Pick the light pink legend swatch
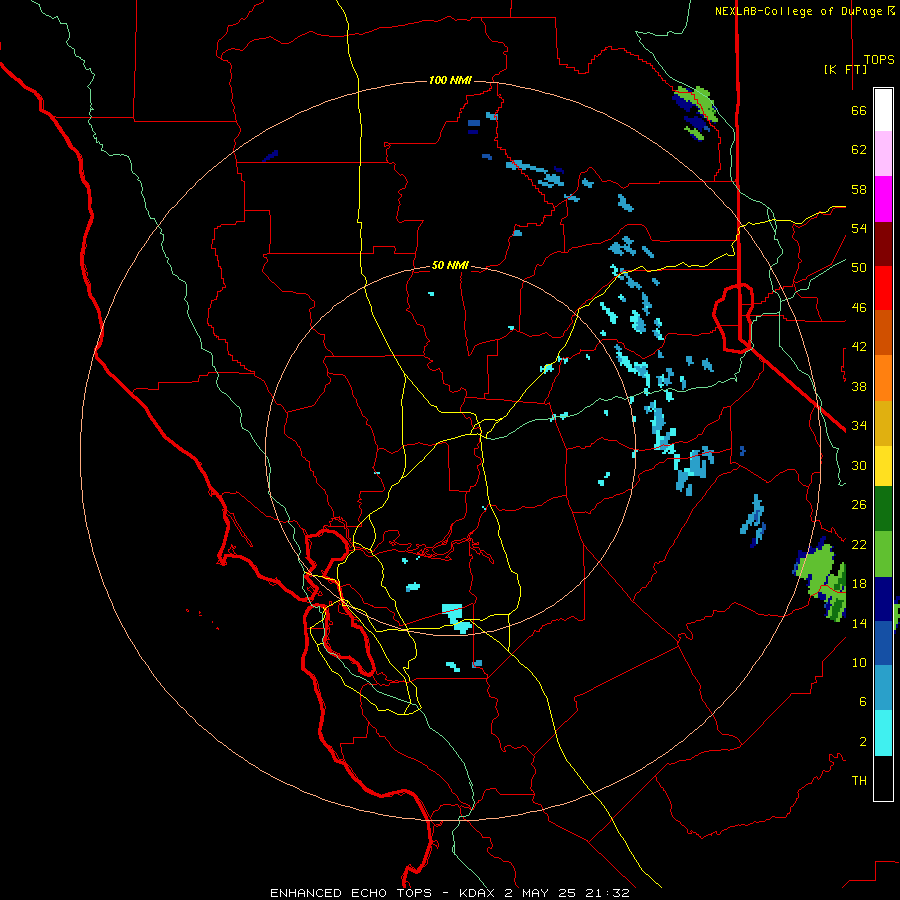The width and height of the screenshot is (900, 900). point(883,154)
